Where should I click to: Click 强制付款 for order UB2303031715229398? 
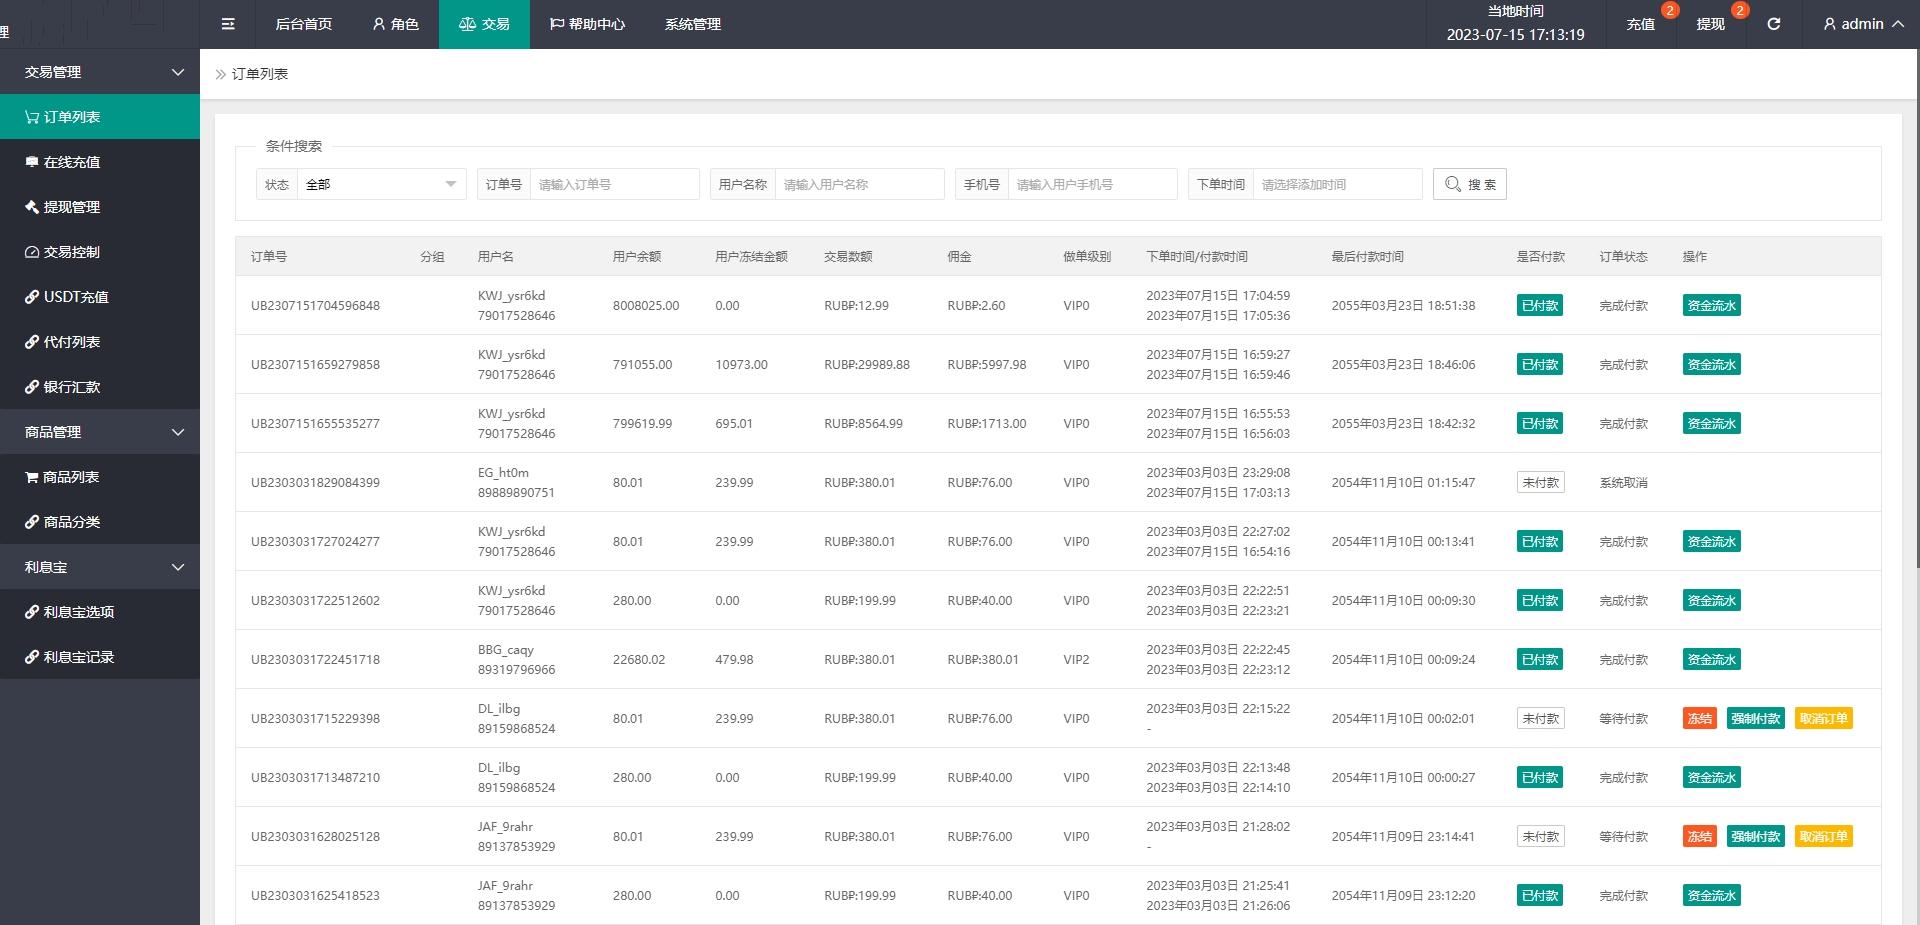tap(1755, 719)
